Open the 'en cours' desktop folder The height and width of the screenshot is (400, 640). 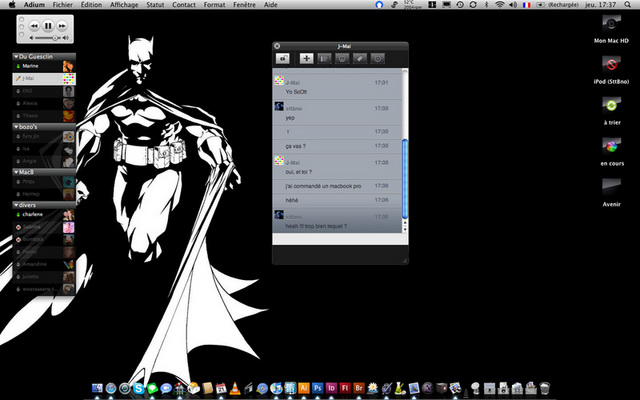click(x=611, y=152)
